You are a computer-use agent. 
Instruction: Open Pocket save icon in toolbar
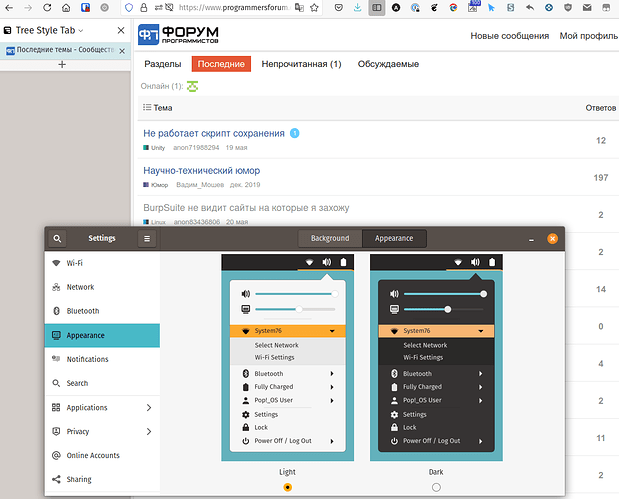pyautogui.click(x=338, y=8)
